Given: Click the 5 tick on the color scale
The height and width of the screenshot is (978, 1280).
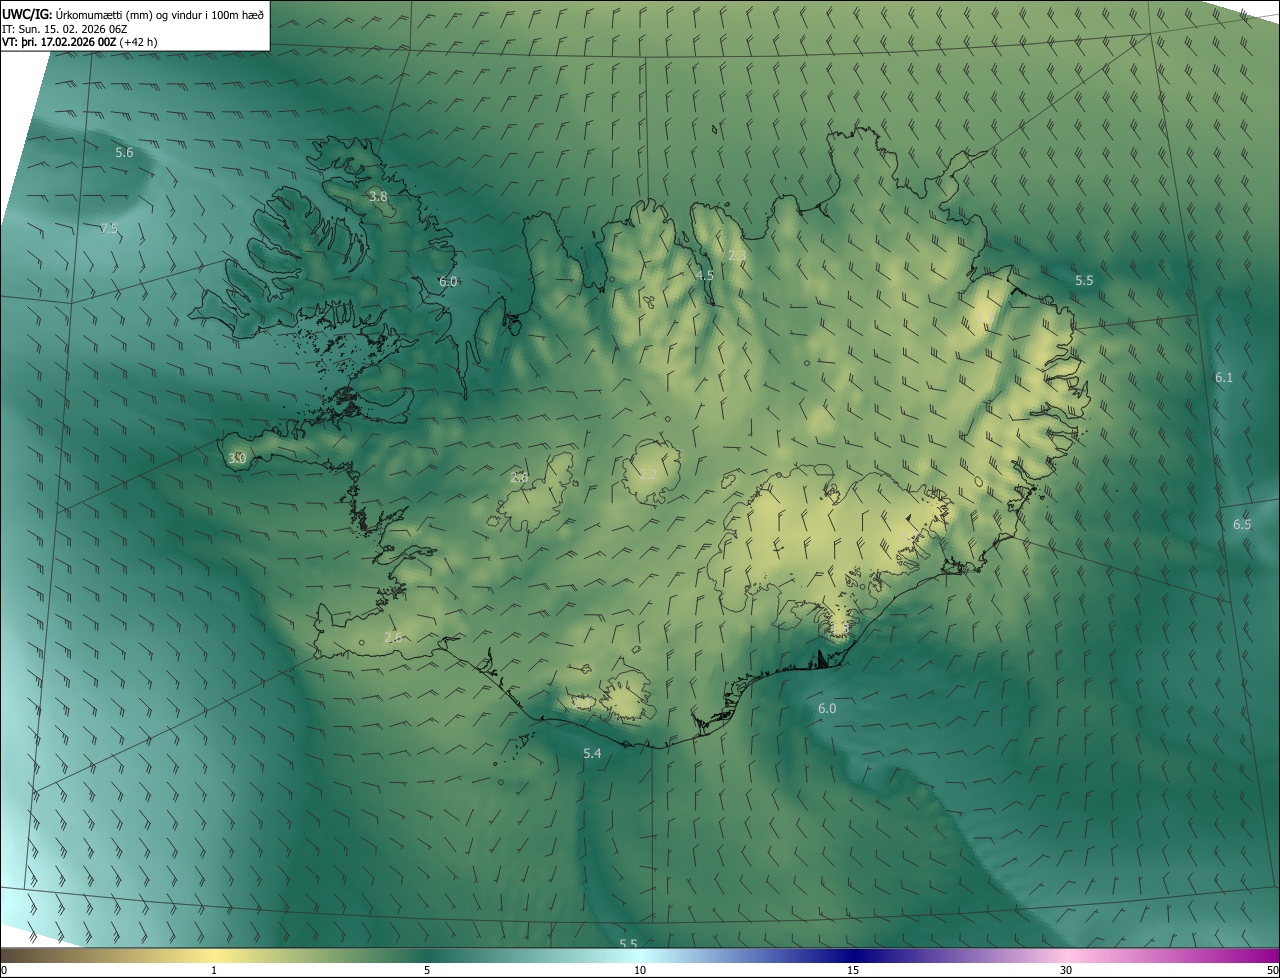Looking at the screenshot, I should click(427, 970).
